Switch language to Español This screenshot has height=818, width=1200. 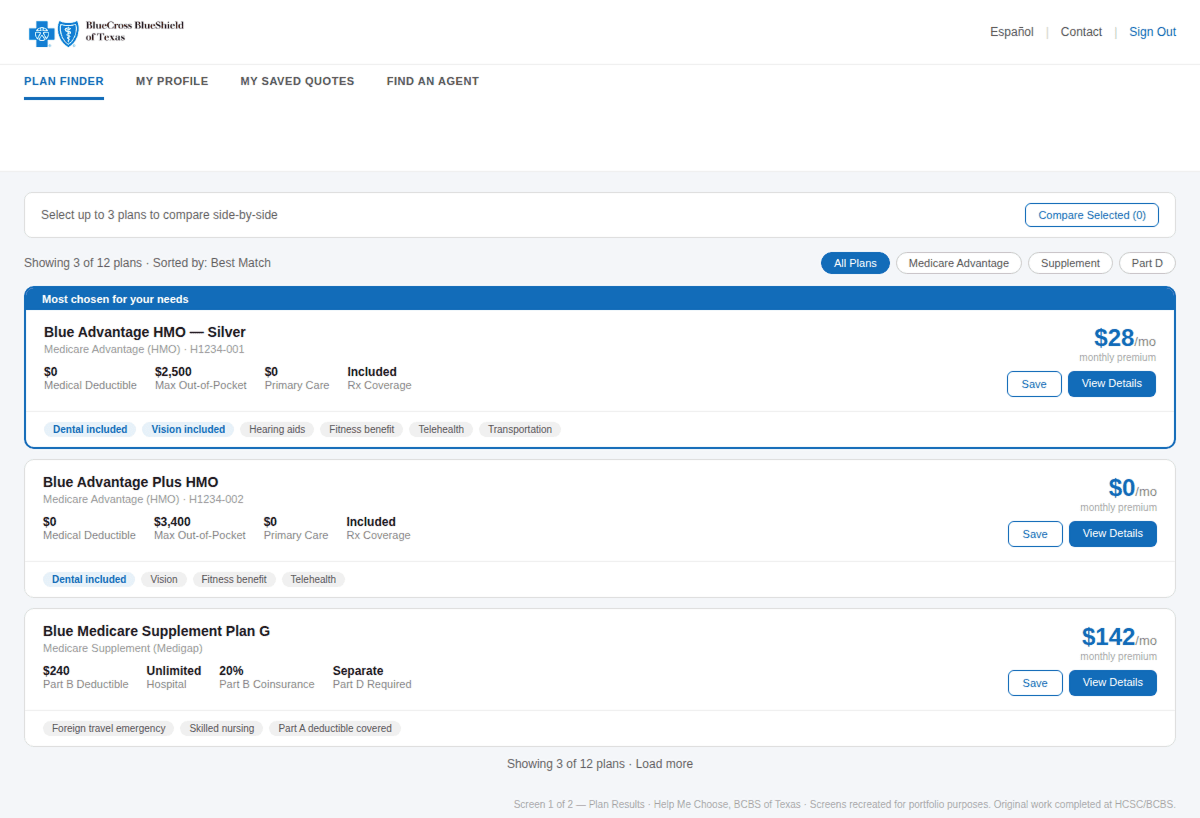click(1012, 32)
